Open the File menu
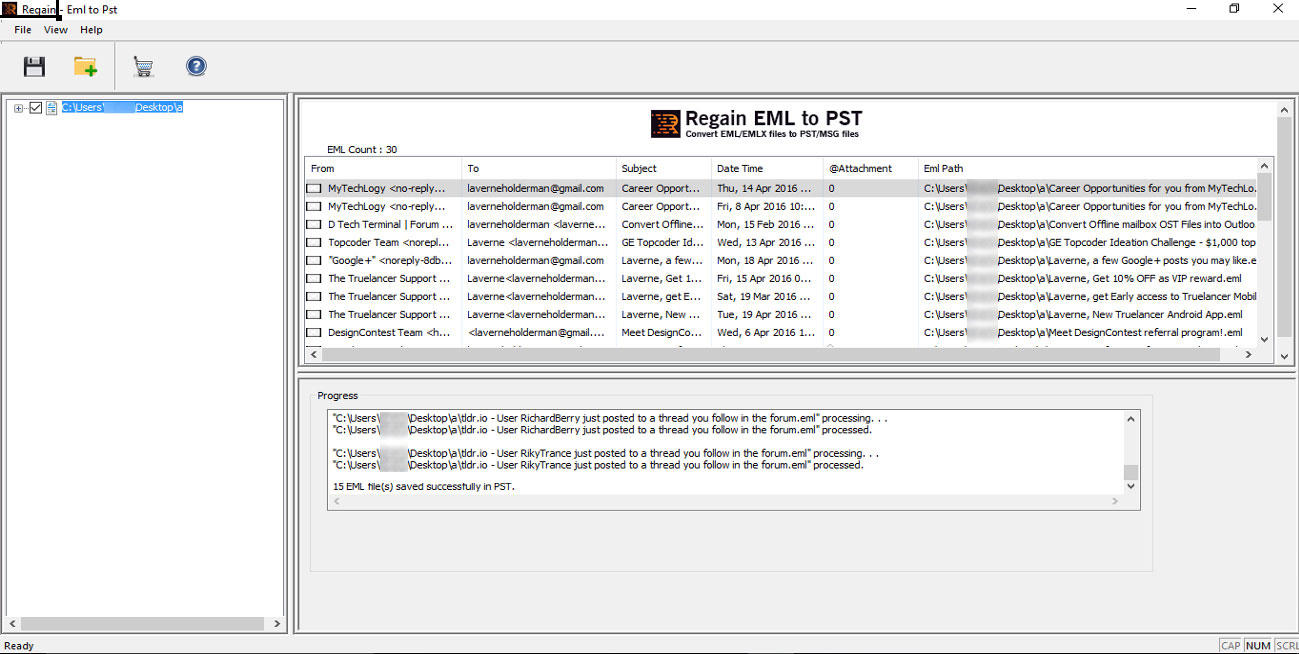The width and height of the screenshot is (1299, 654). click(23, 30)
